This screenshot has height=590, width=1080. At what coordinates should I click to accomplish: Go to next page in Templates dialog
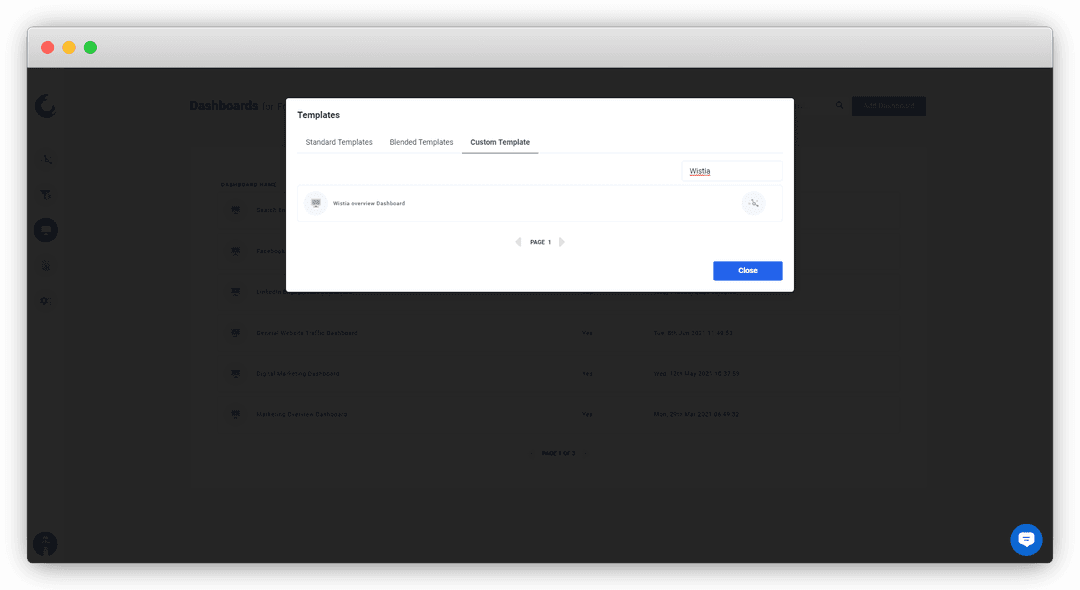point(562,242)
